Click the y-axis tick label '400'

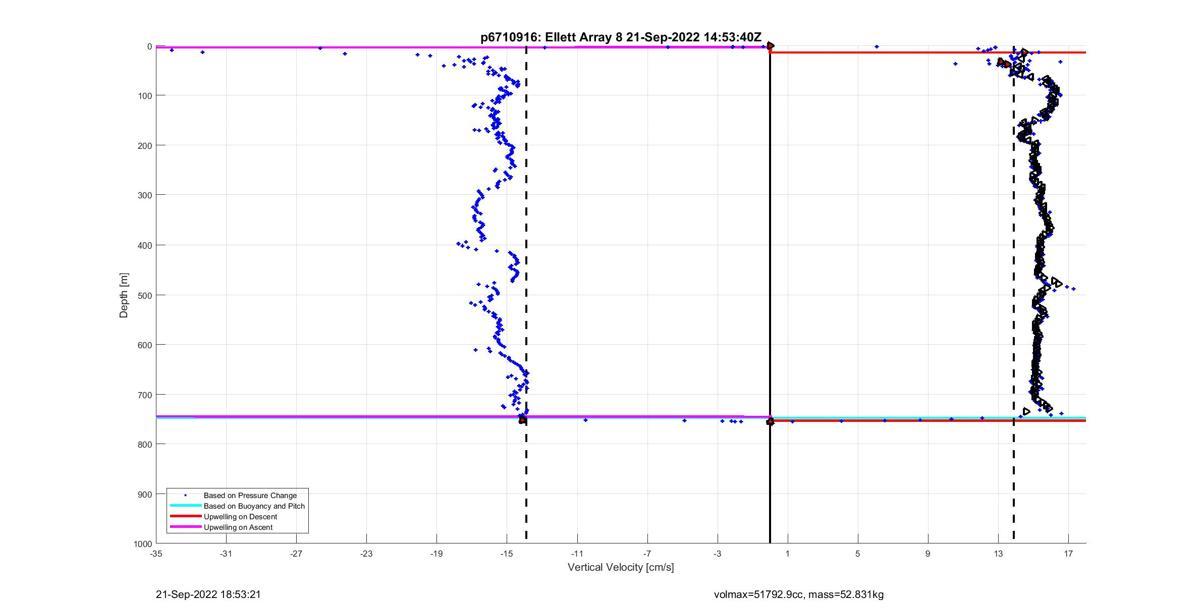(x=146, y=245)
